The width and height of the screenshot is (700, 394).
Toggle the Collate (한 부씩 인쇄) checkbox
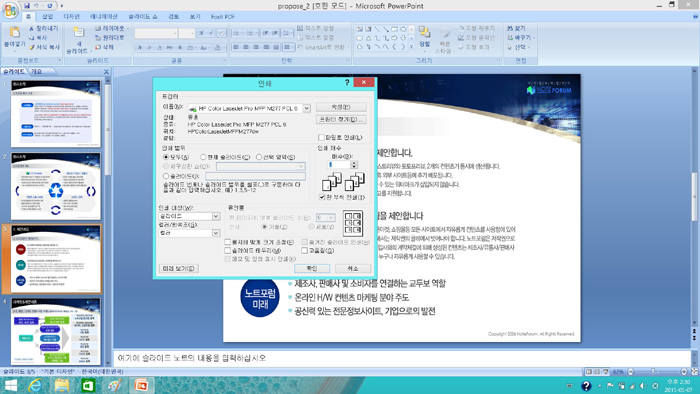tap(322, 197)
